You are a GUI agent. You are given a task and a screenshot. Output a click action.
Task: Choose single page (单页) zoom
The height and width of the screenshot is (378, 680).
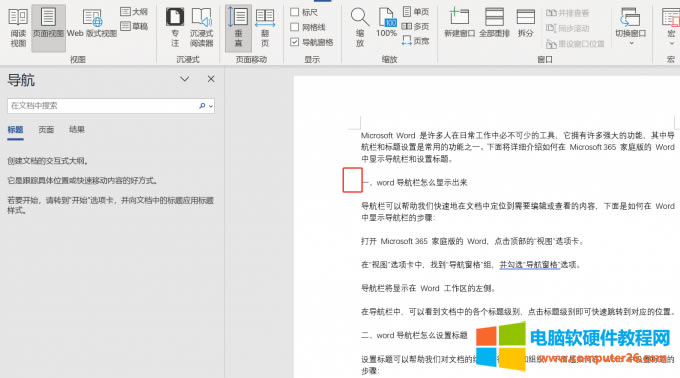pyautogui.click(x=415, y=12)
